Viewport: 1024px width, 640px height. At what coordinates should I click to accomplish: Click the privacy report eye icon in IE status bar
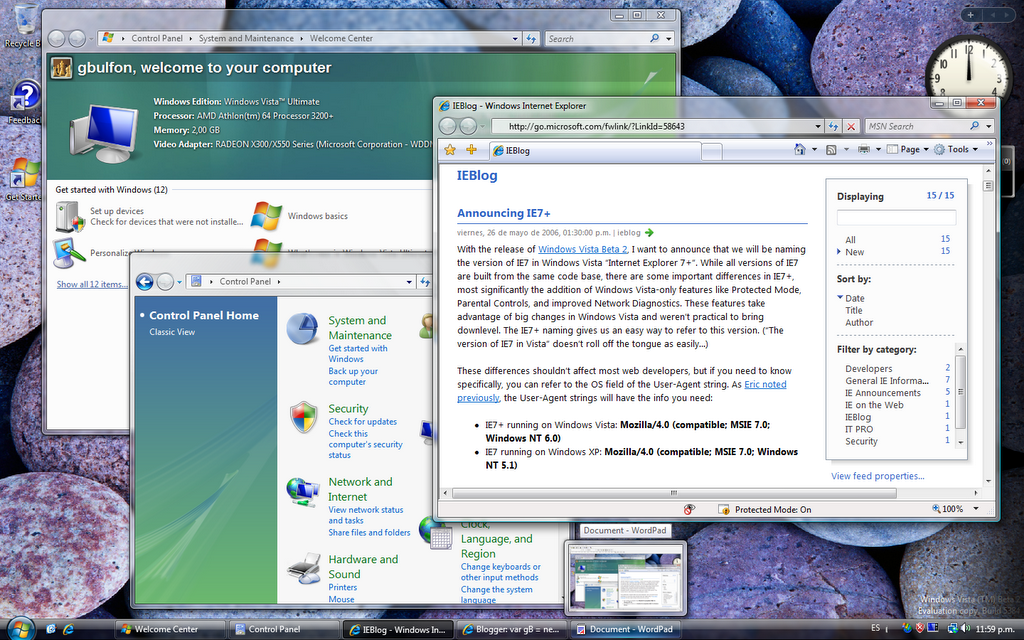[688, 509]
